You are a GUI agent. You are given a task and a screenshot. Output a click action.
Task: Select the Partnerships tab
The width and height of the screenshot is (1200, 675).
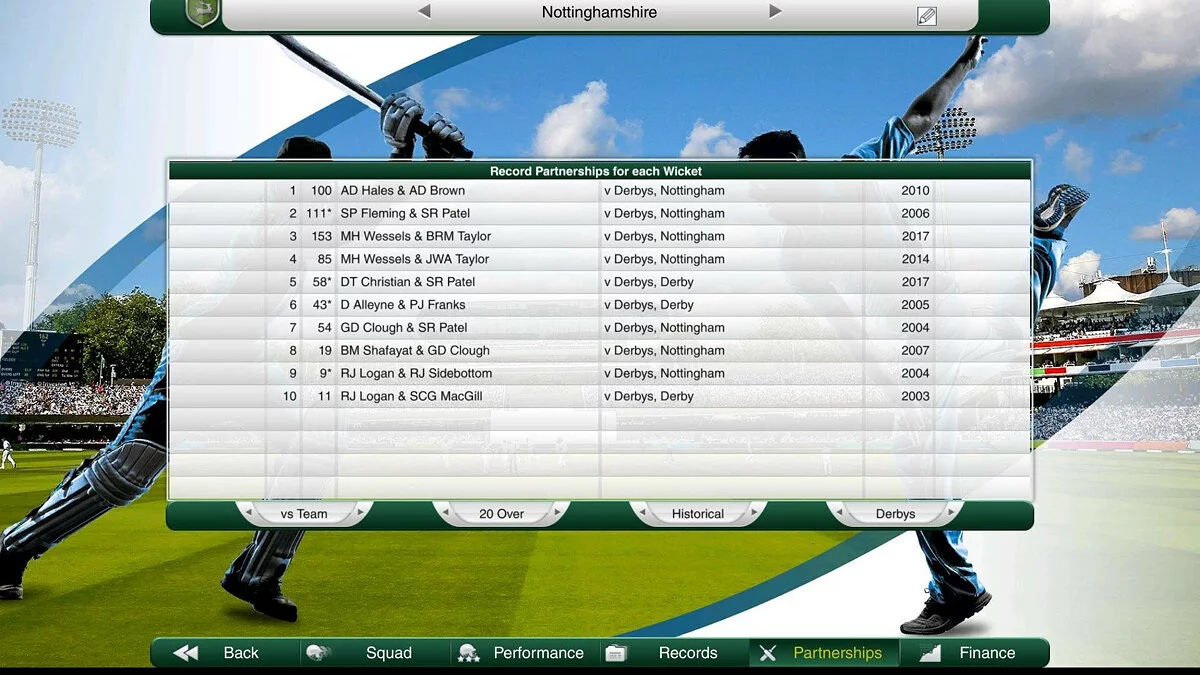coord(838,653)
